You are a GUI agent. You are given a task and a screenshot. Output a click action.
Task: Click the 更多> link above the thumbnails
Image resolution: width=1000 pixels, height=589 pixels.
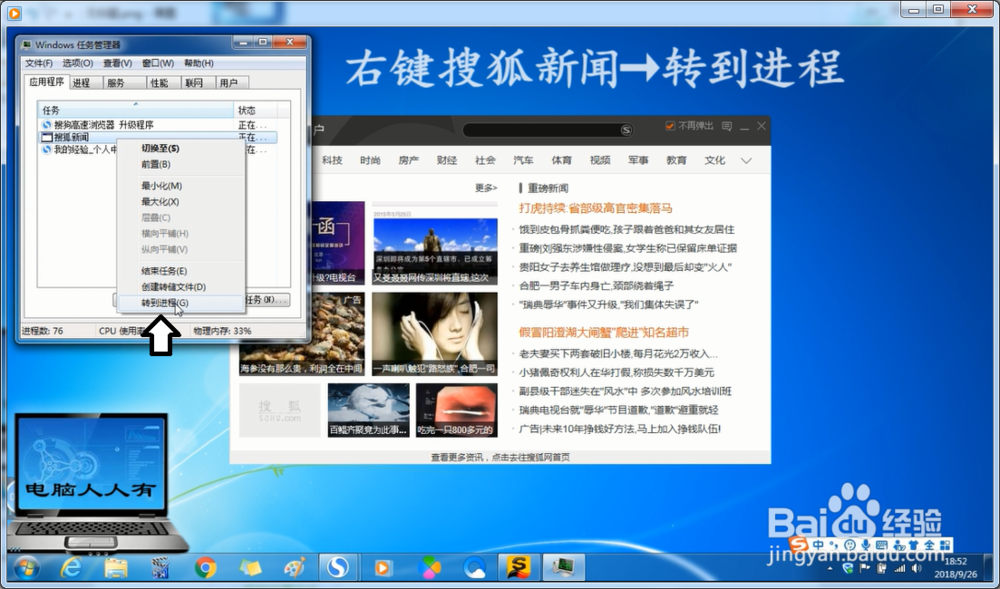click(x=486, y=188)
